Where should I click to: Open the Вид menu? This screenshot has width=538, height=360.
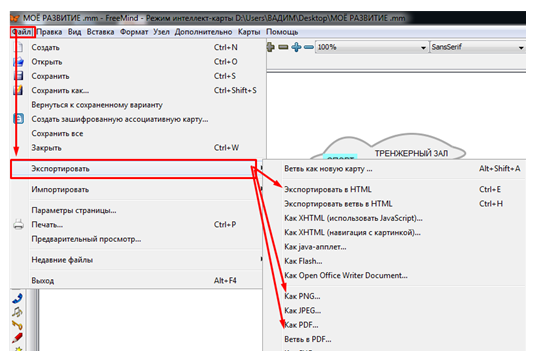click(74, 32)
